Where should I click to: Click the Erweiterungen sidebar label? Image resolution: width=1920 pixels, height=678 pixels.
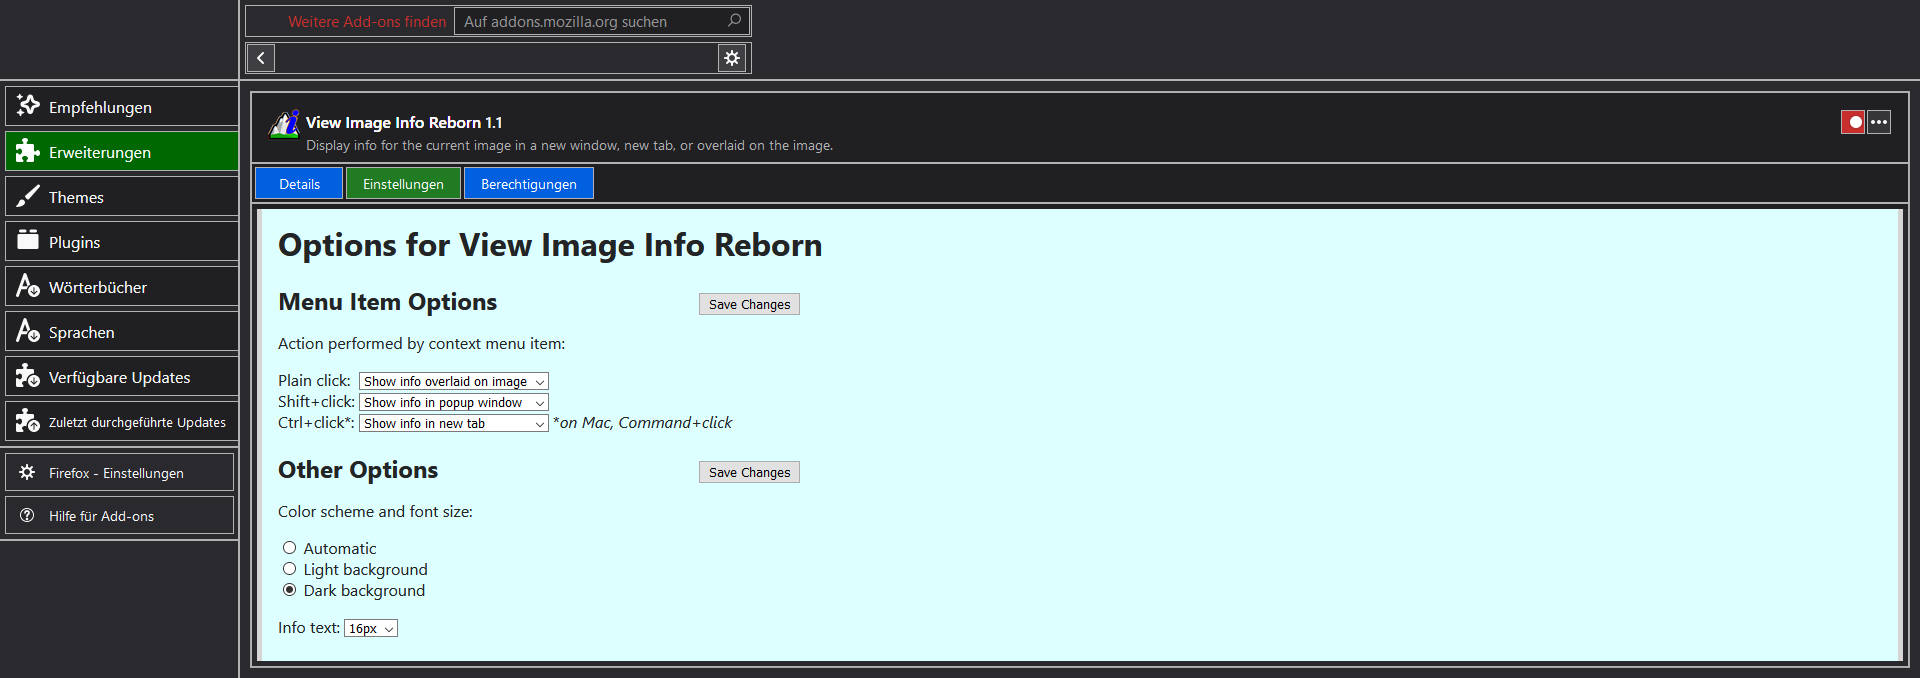click(100, 152)
